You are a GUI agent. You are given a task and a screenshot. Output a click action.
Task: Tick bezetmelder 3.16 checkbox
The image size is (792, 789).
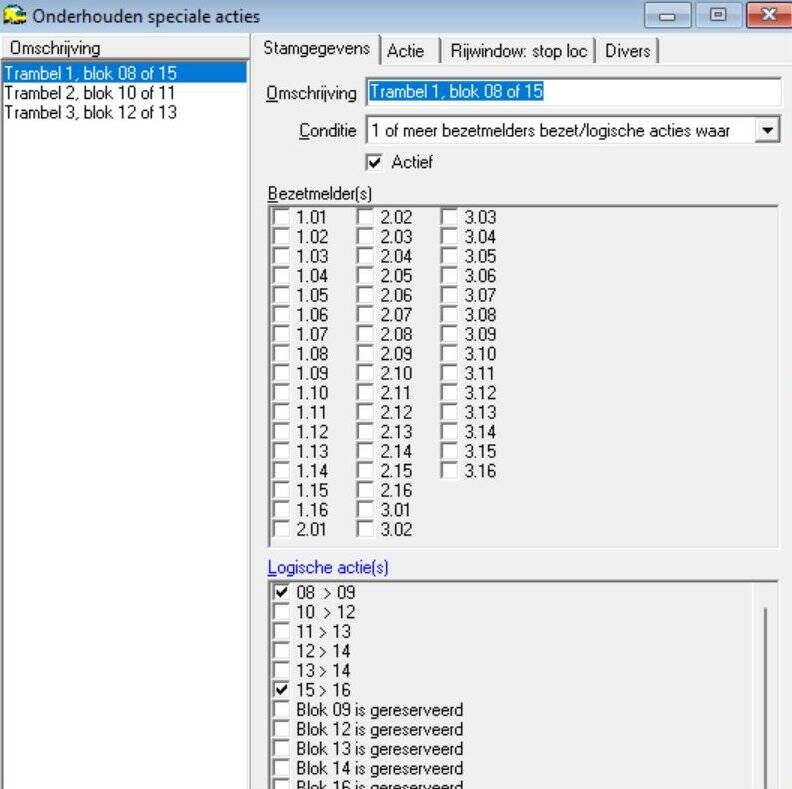(449, 471)
